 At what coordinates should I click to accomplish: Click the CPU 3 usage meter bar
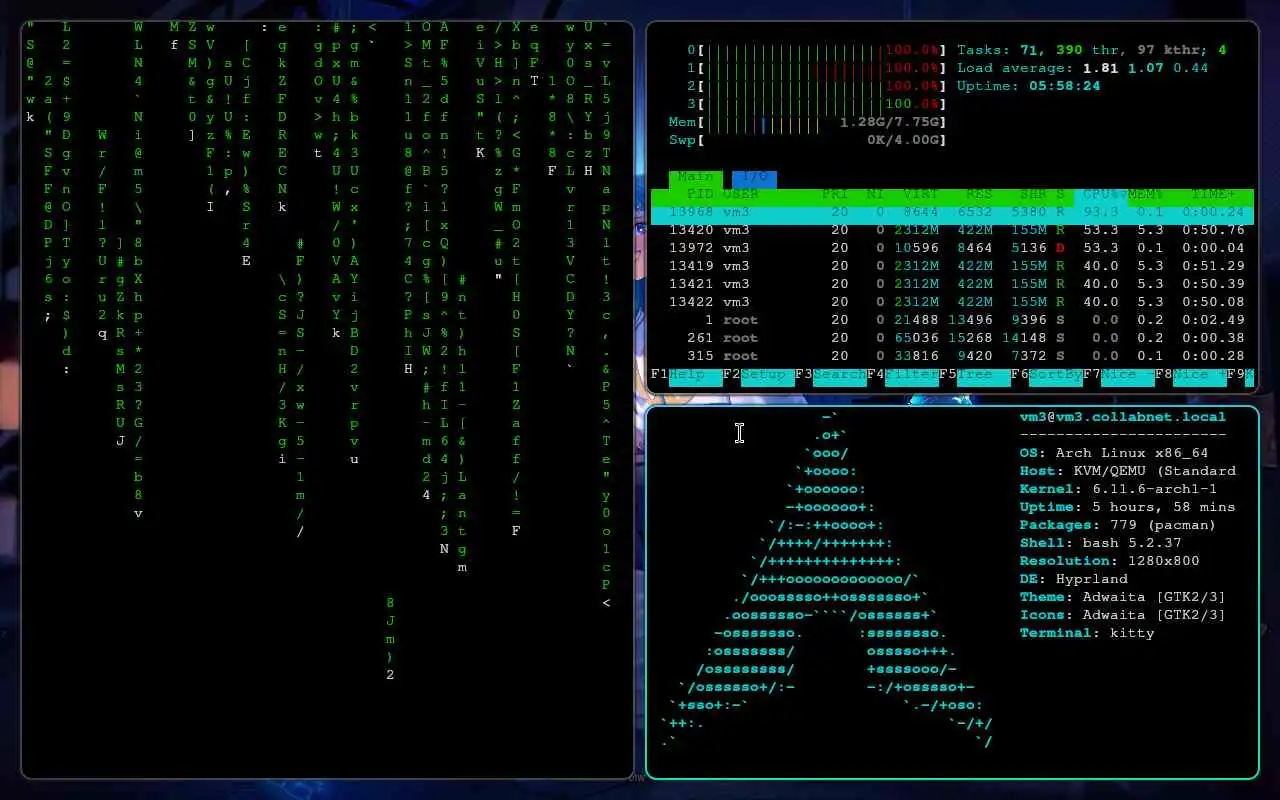pyautogui.click(x=816, y=104)
